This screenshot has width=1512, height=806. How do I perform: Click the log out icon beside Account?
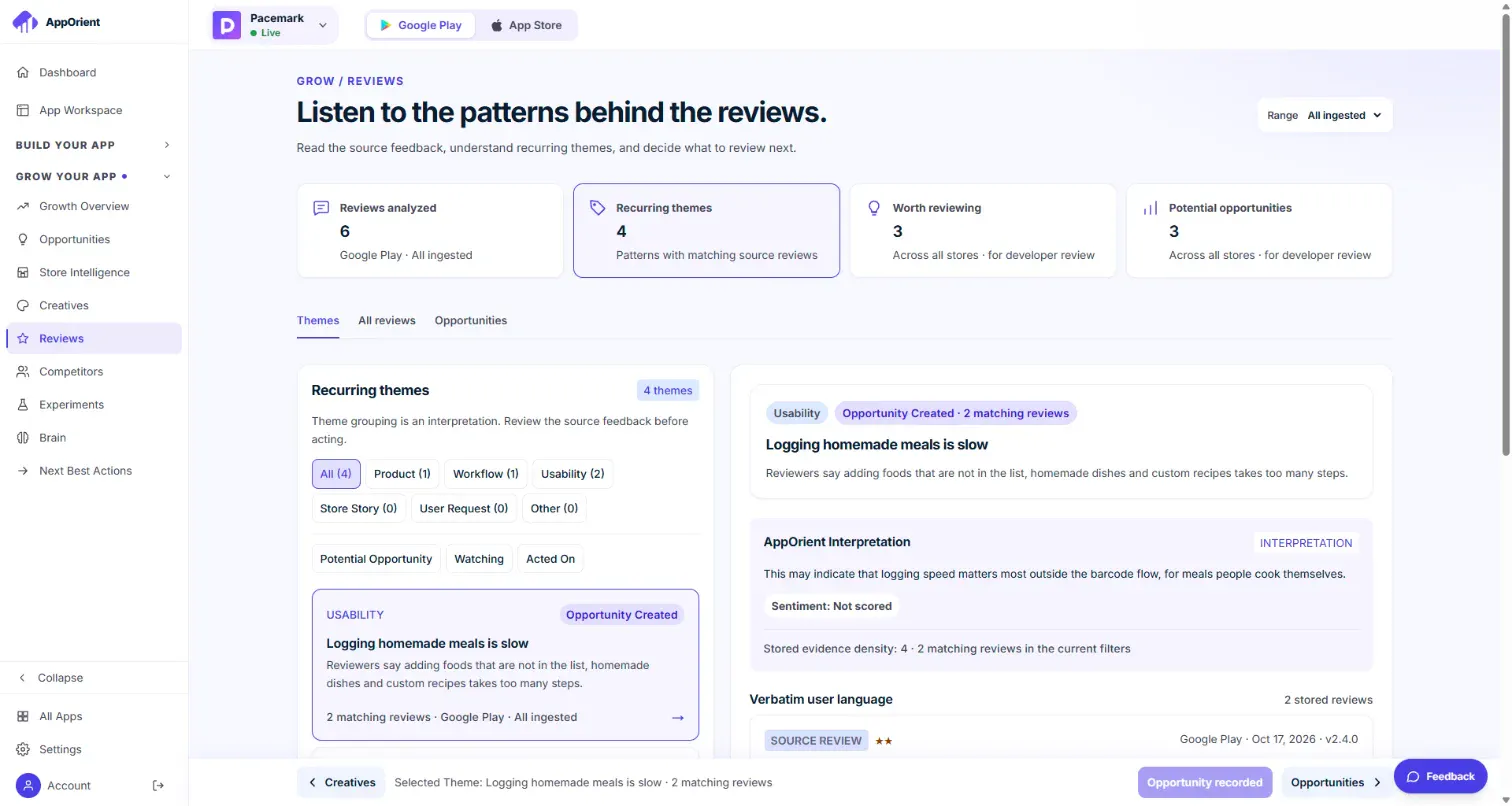pos(158,785)
